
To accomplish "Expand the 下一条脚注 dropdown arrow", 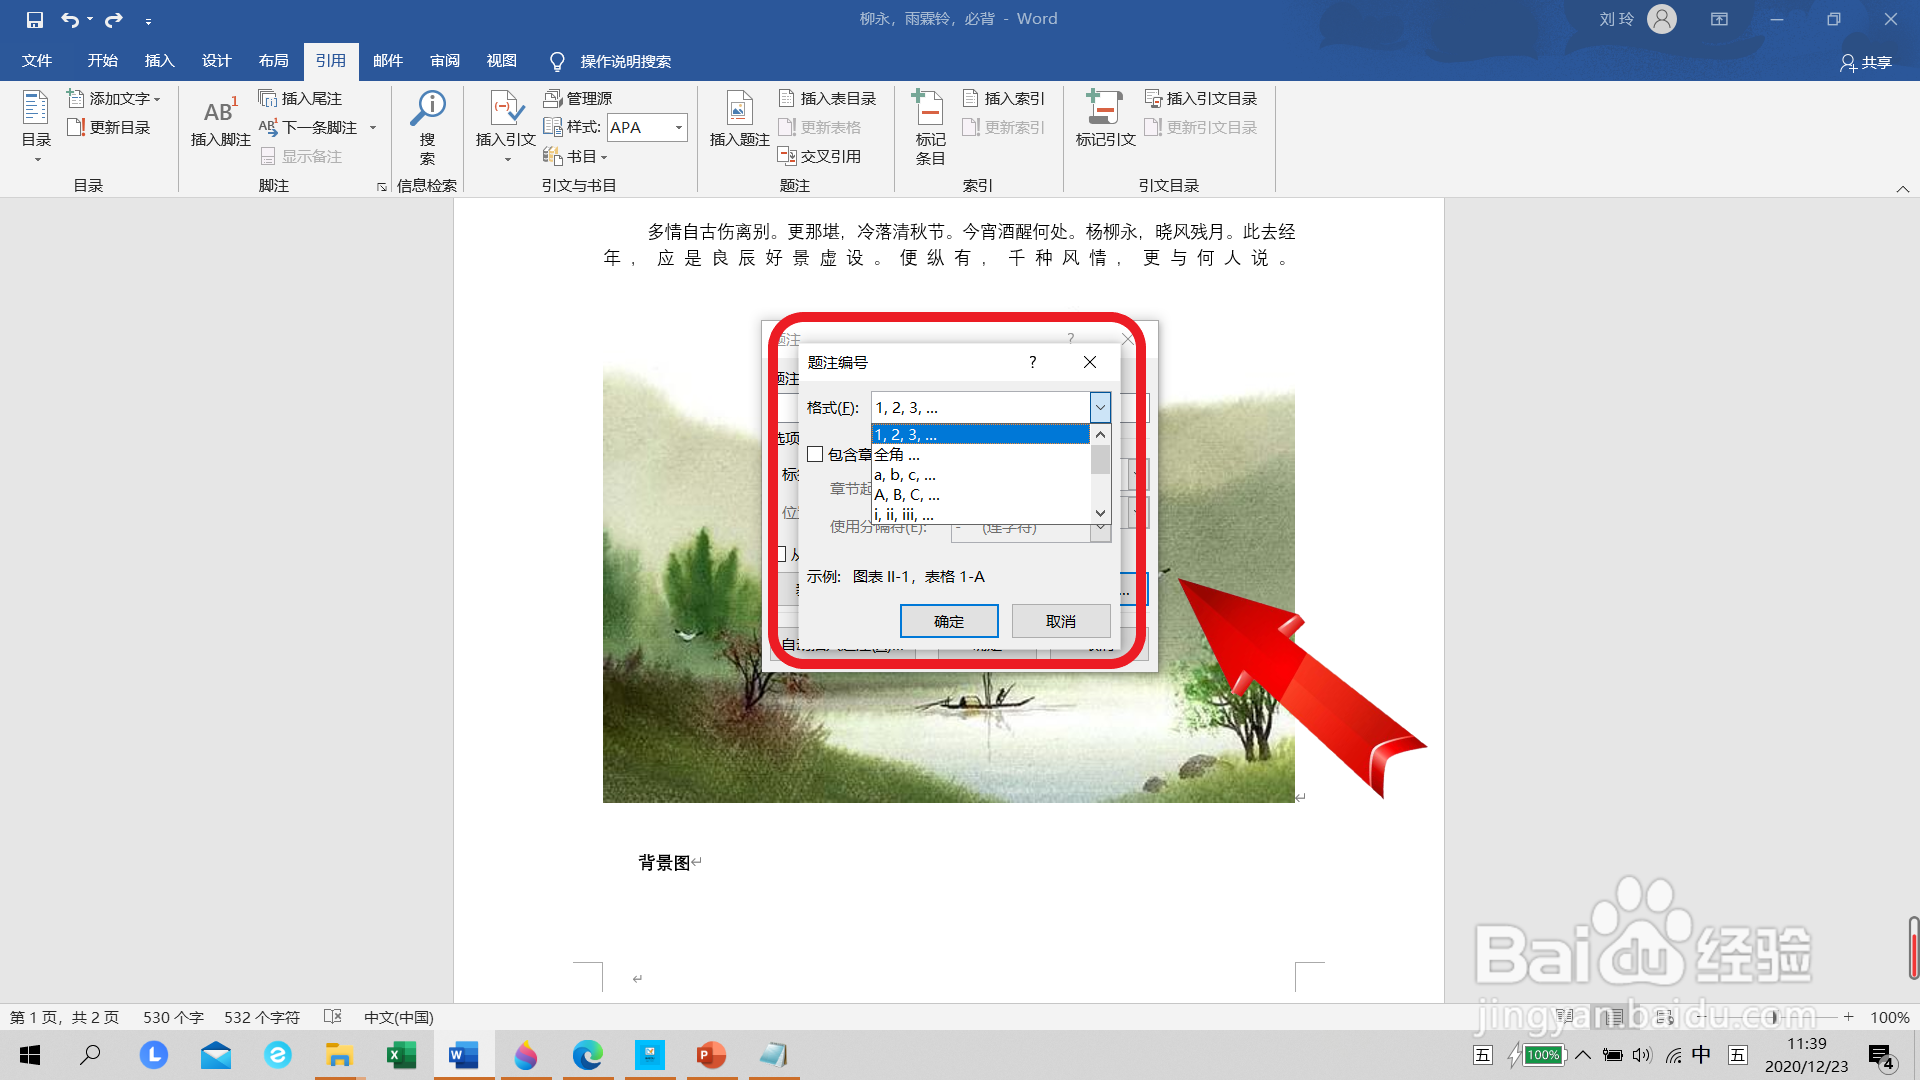I will click(x=373, y=128).
